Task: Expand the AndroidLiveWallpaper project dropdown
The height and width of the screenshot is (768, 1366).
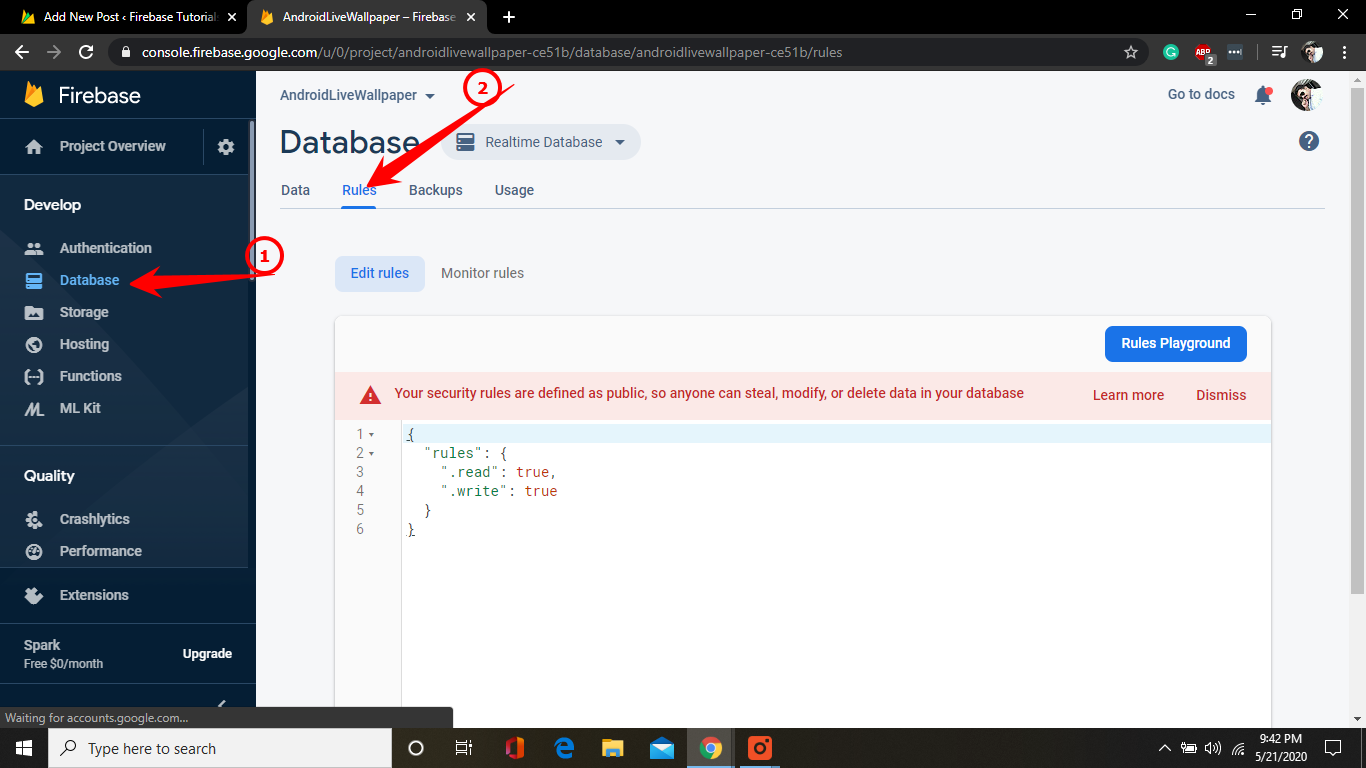Action: coord(357,95)
